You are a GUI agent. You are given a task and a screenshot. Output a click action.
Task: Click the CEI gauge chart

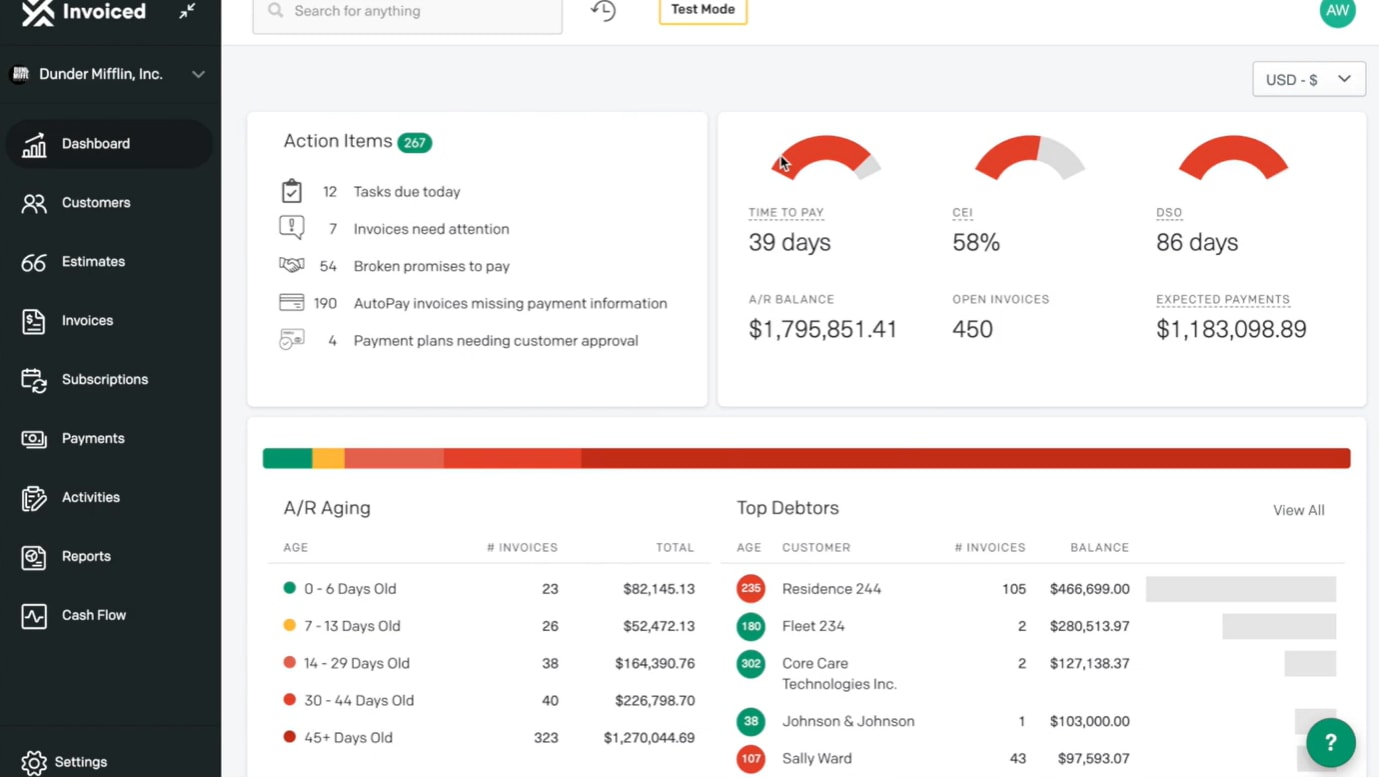[1030, 156]
